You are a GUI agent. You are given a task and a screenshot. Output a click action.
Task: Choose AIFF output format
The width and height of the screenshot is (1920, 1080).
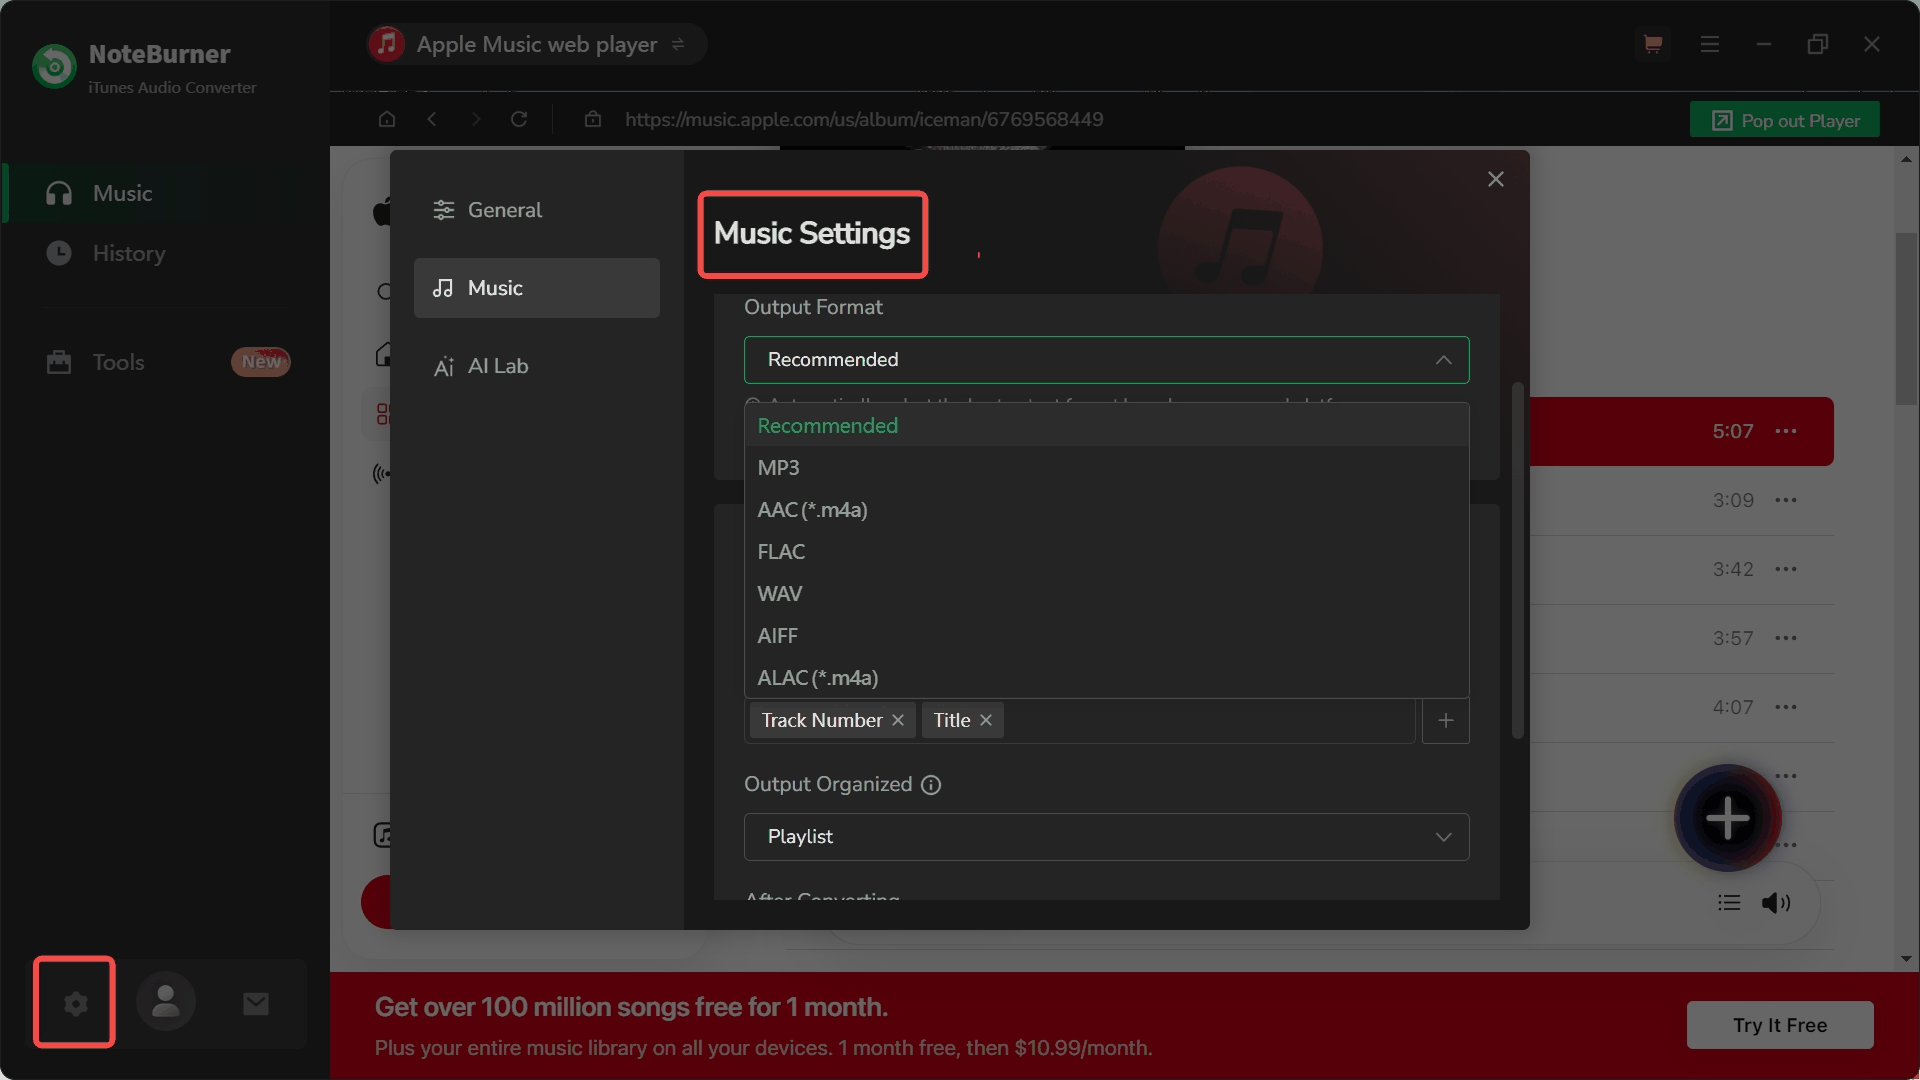1106,636
